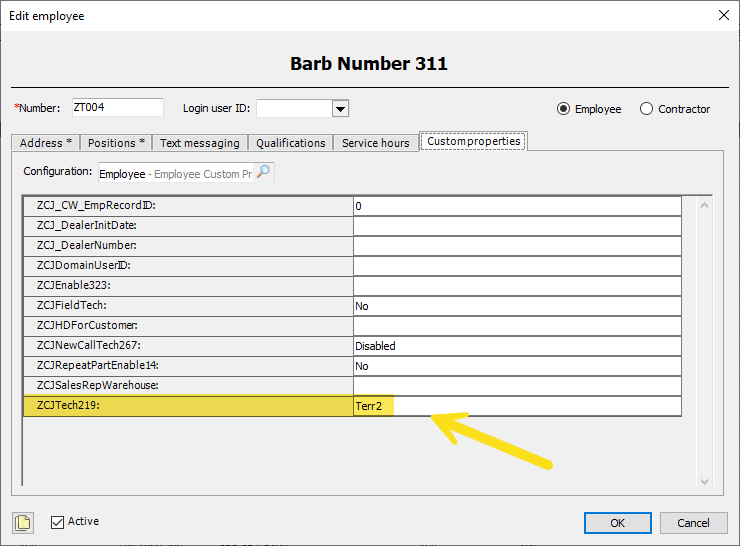The height and width of the screenshot is (546, 740).
Task: Click the Login user ID text field
Action: pyautogui.click(x=294, y=109)
